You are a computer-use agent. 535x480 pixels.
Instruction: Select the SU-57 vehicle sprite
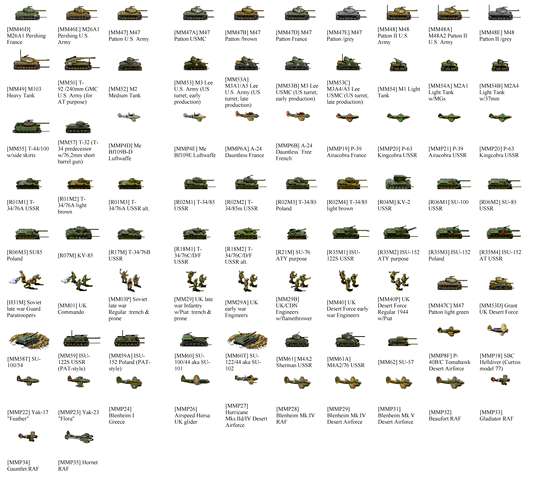[x=402, y=340]
